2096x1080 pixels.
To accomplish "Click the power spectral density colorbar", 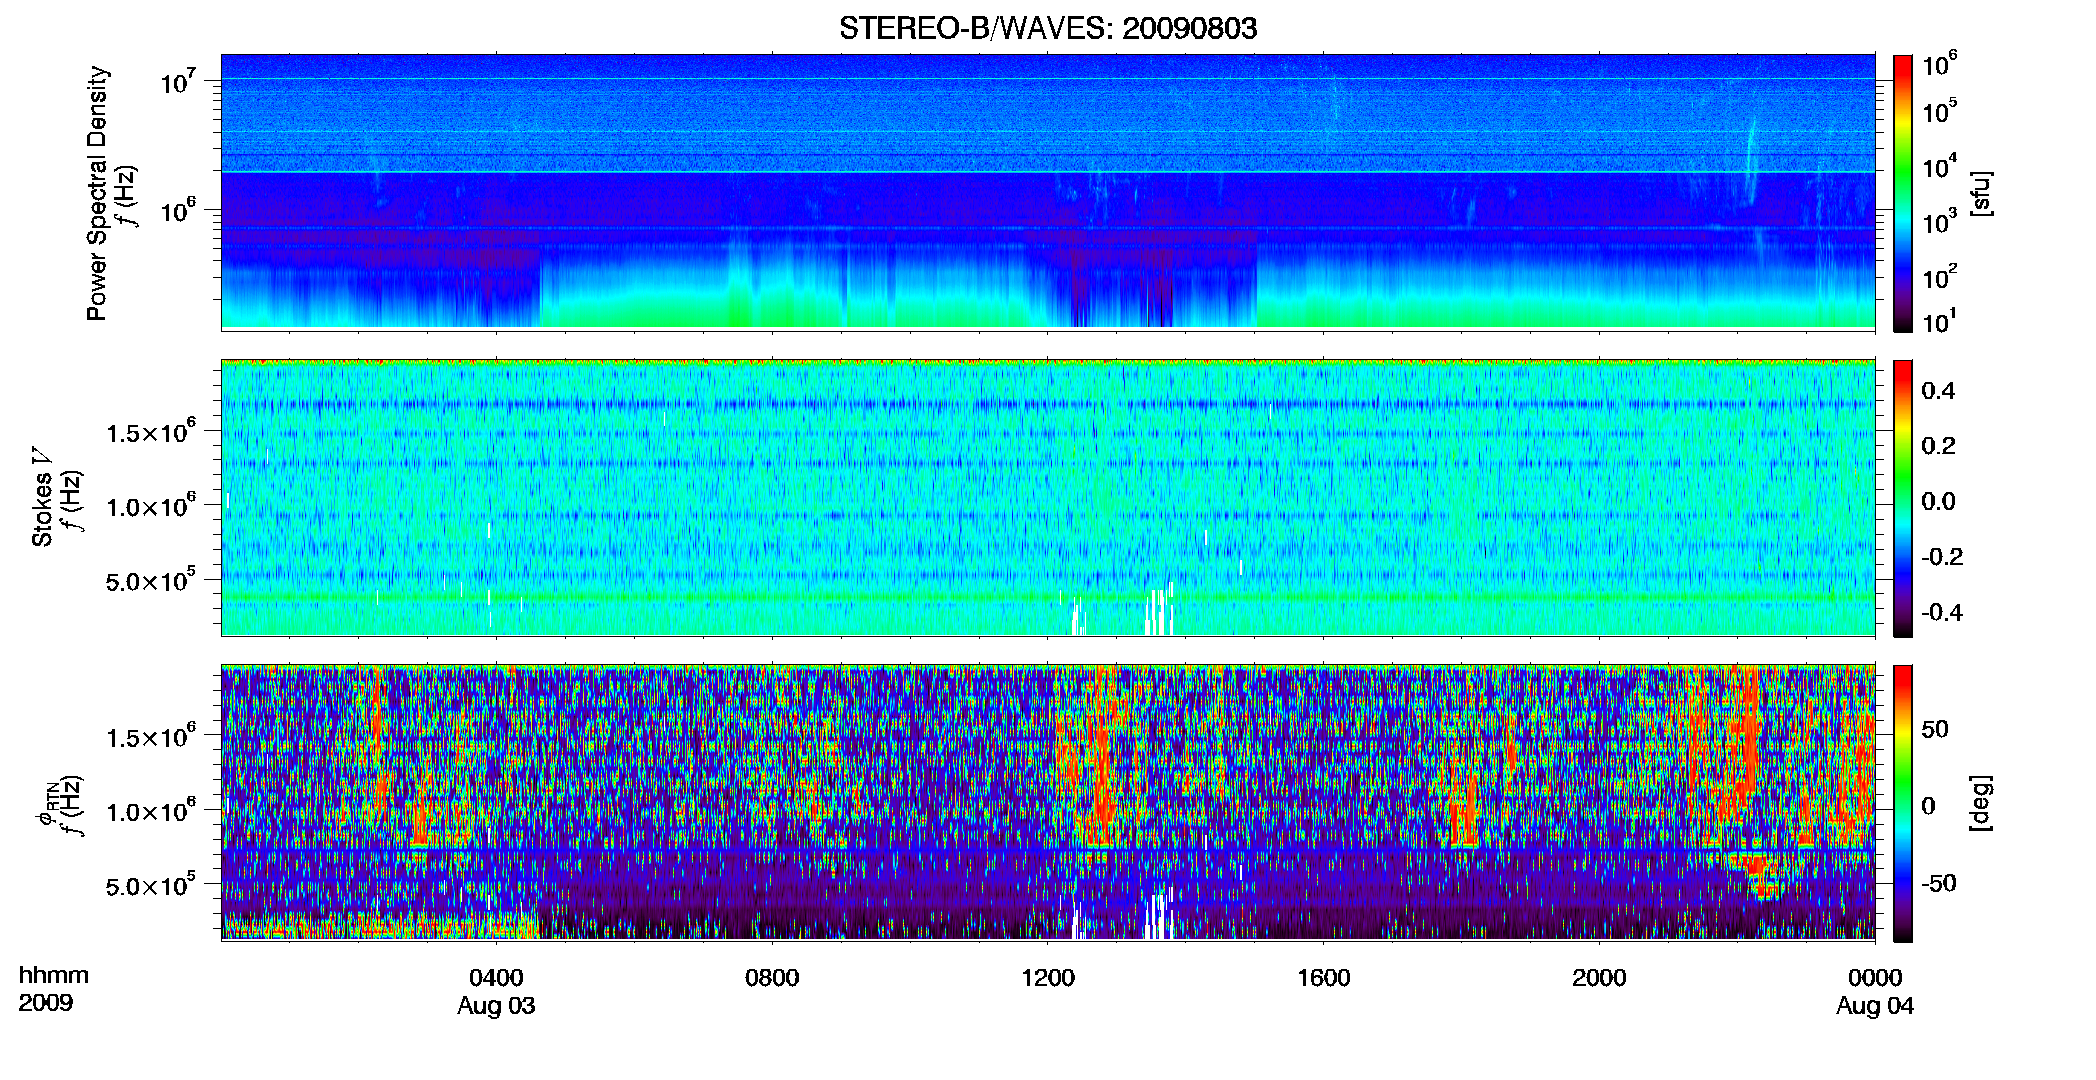I will [1903, 193].
